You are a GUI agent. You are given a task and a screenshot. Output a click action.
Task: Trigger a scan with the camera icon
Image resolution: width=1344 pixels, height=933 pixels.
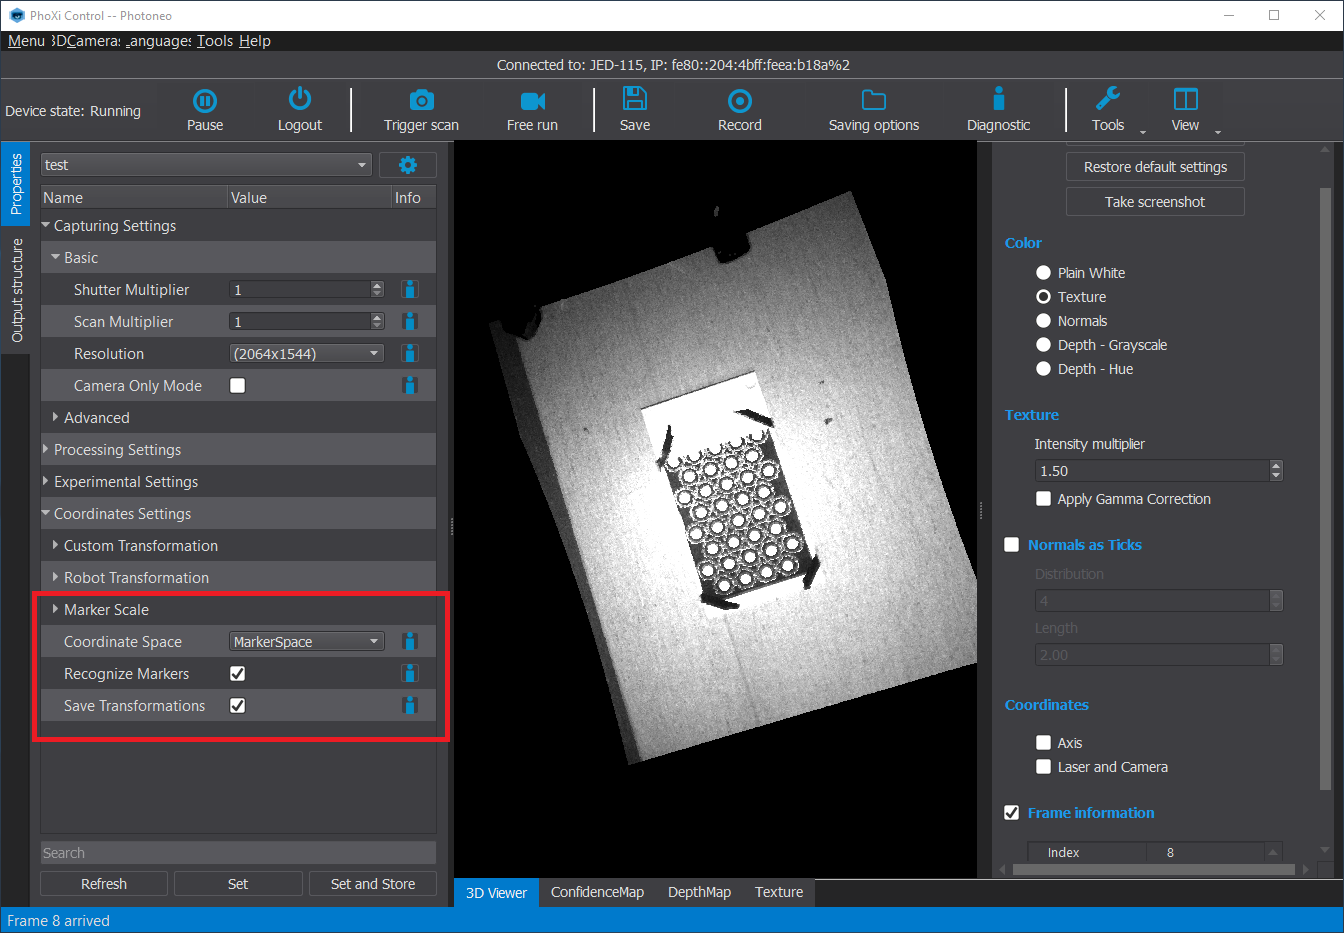421,101
